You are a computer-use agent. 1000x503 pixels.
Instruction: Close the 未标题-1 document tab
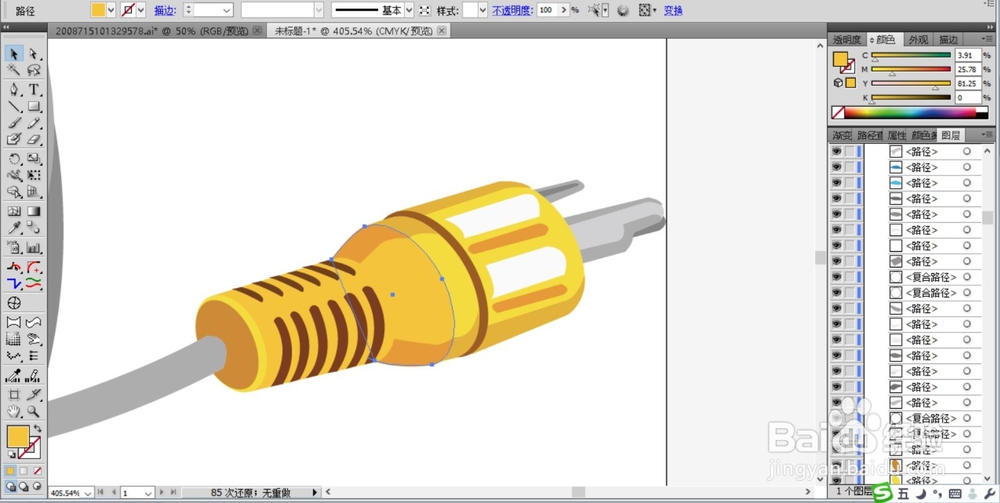442,31
